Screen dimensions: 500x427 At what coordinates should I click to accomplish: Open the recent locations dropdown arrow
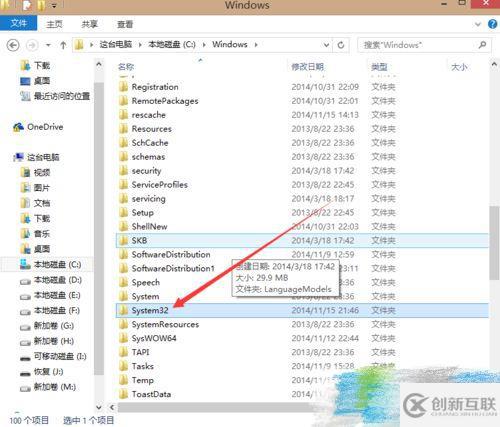pyautogui.click(x=48, y=45)
